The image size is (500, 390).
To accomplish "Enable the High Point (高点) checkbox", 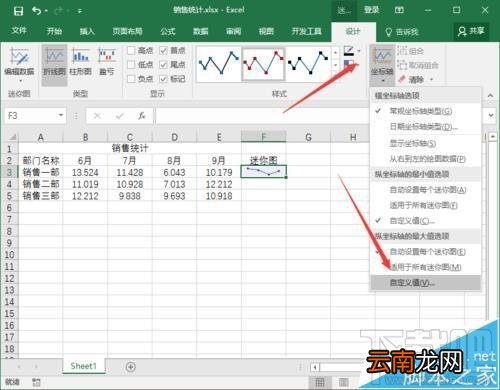I will [131, 51].
